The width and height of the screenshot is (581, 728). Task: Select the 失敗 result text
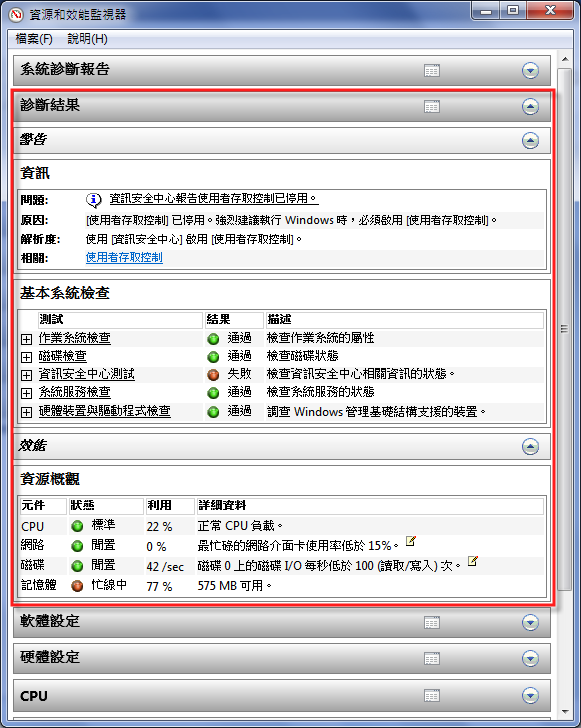239,374
